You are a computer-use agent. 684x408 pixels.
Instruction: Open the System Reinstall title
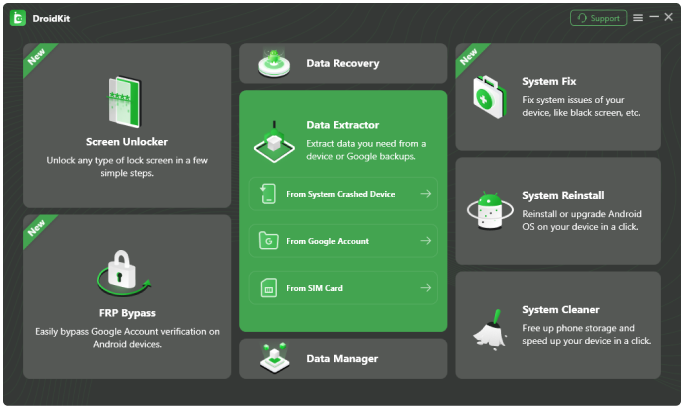pos(563,195)
